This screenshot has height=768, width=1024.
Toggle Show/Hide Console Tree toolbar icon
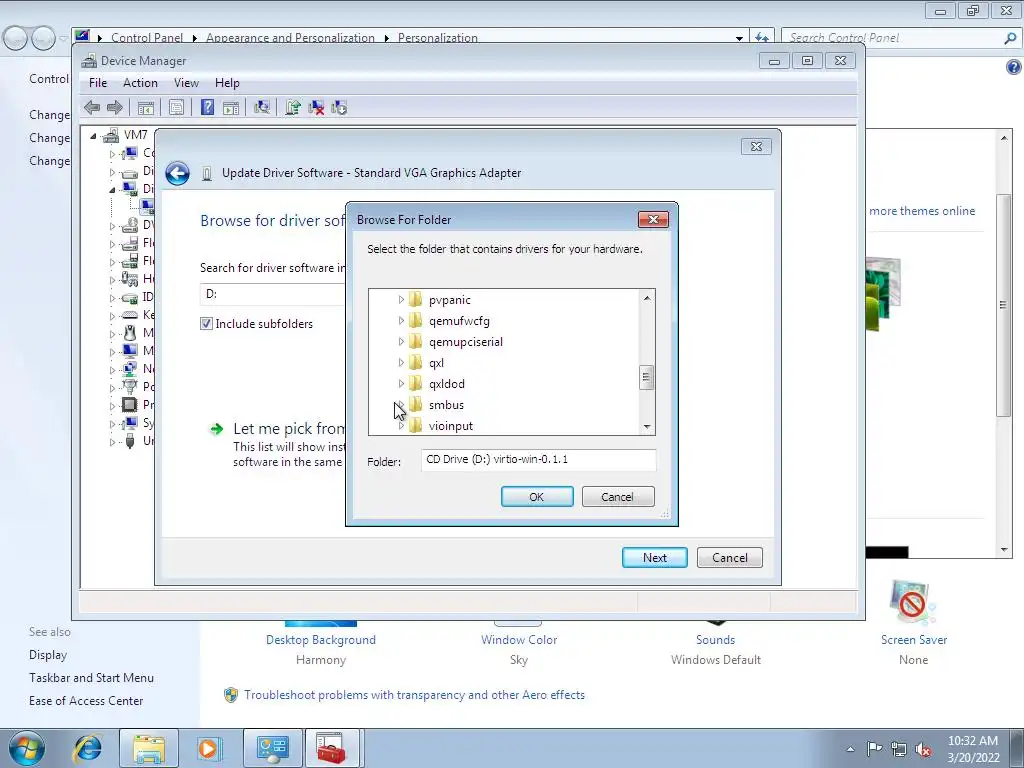pyautogui.click(x=146, y=108)
